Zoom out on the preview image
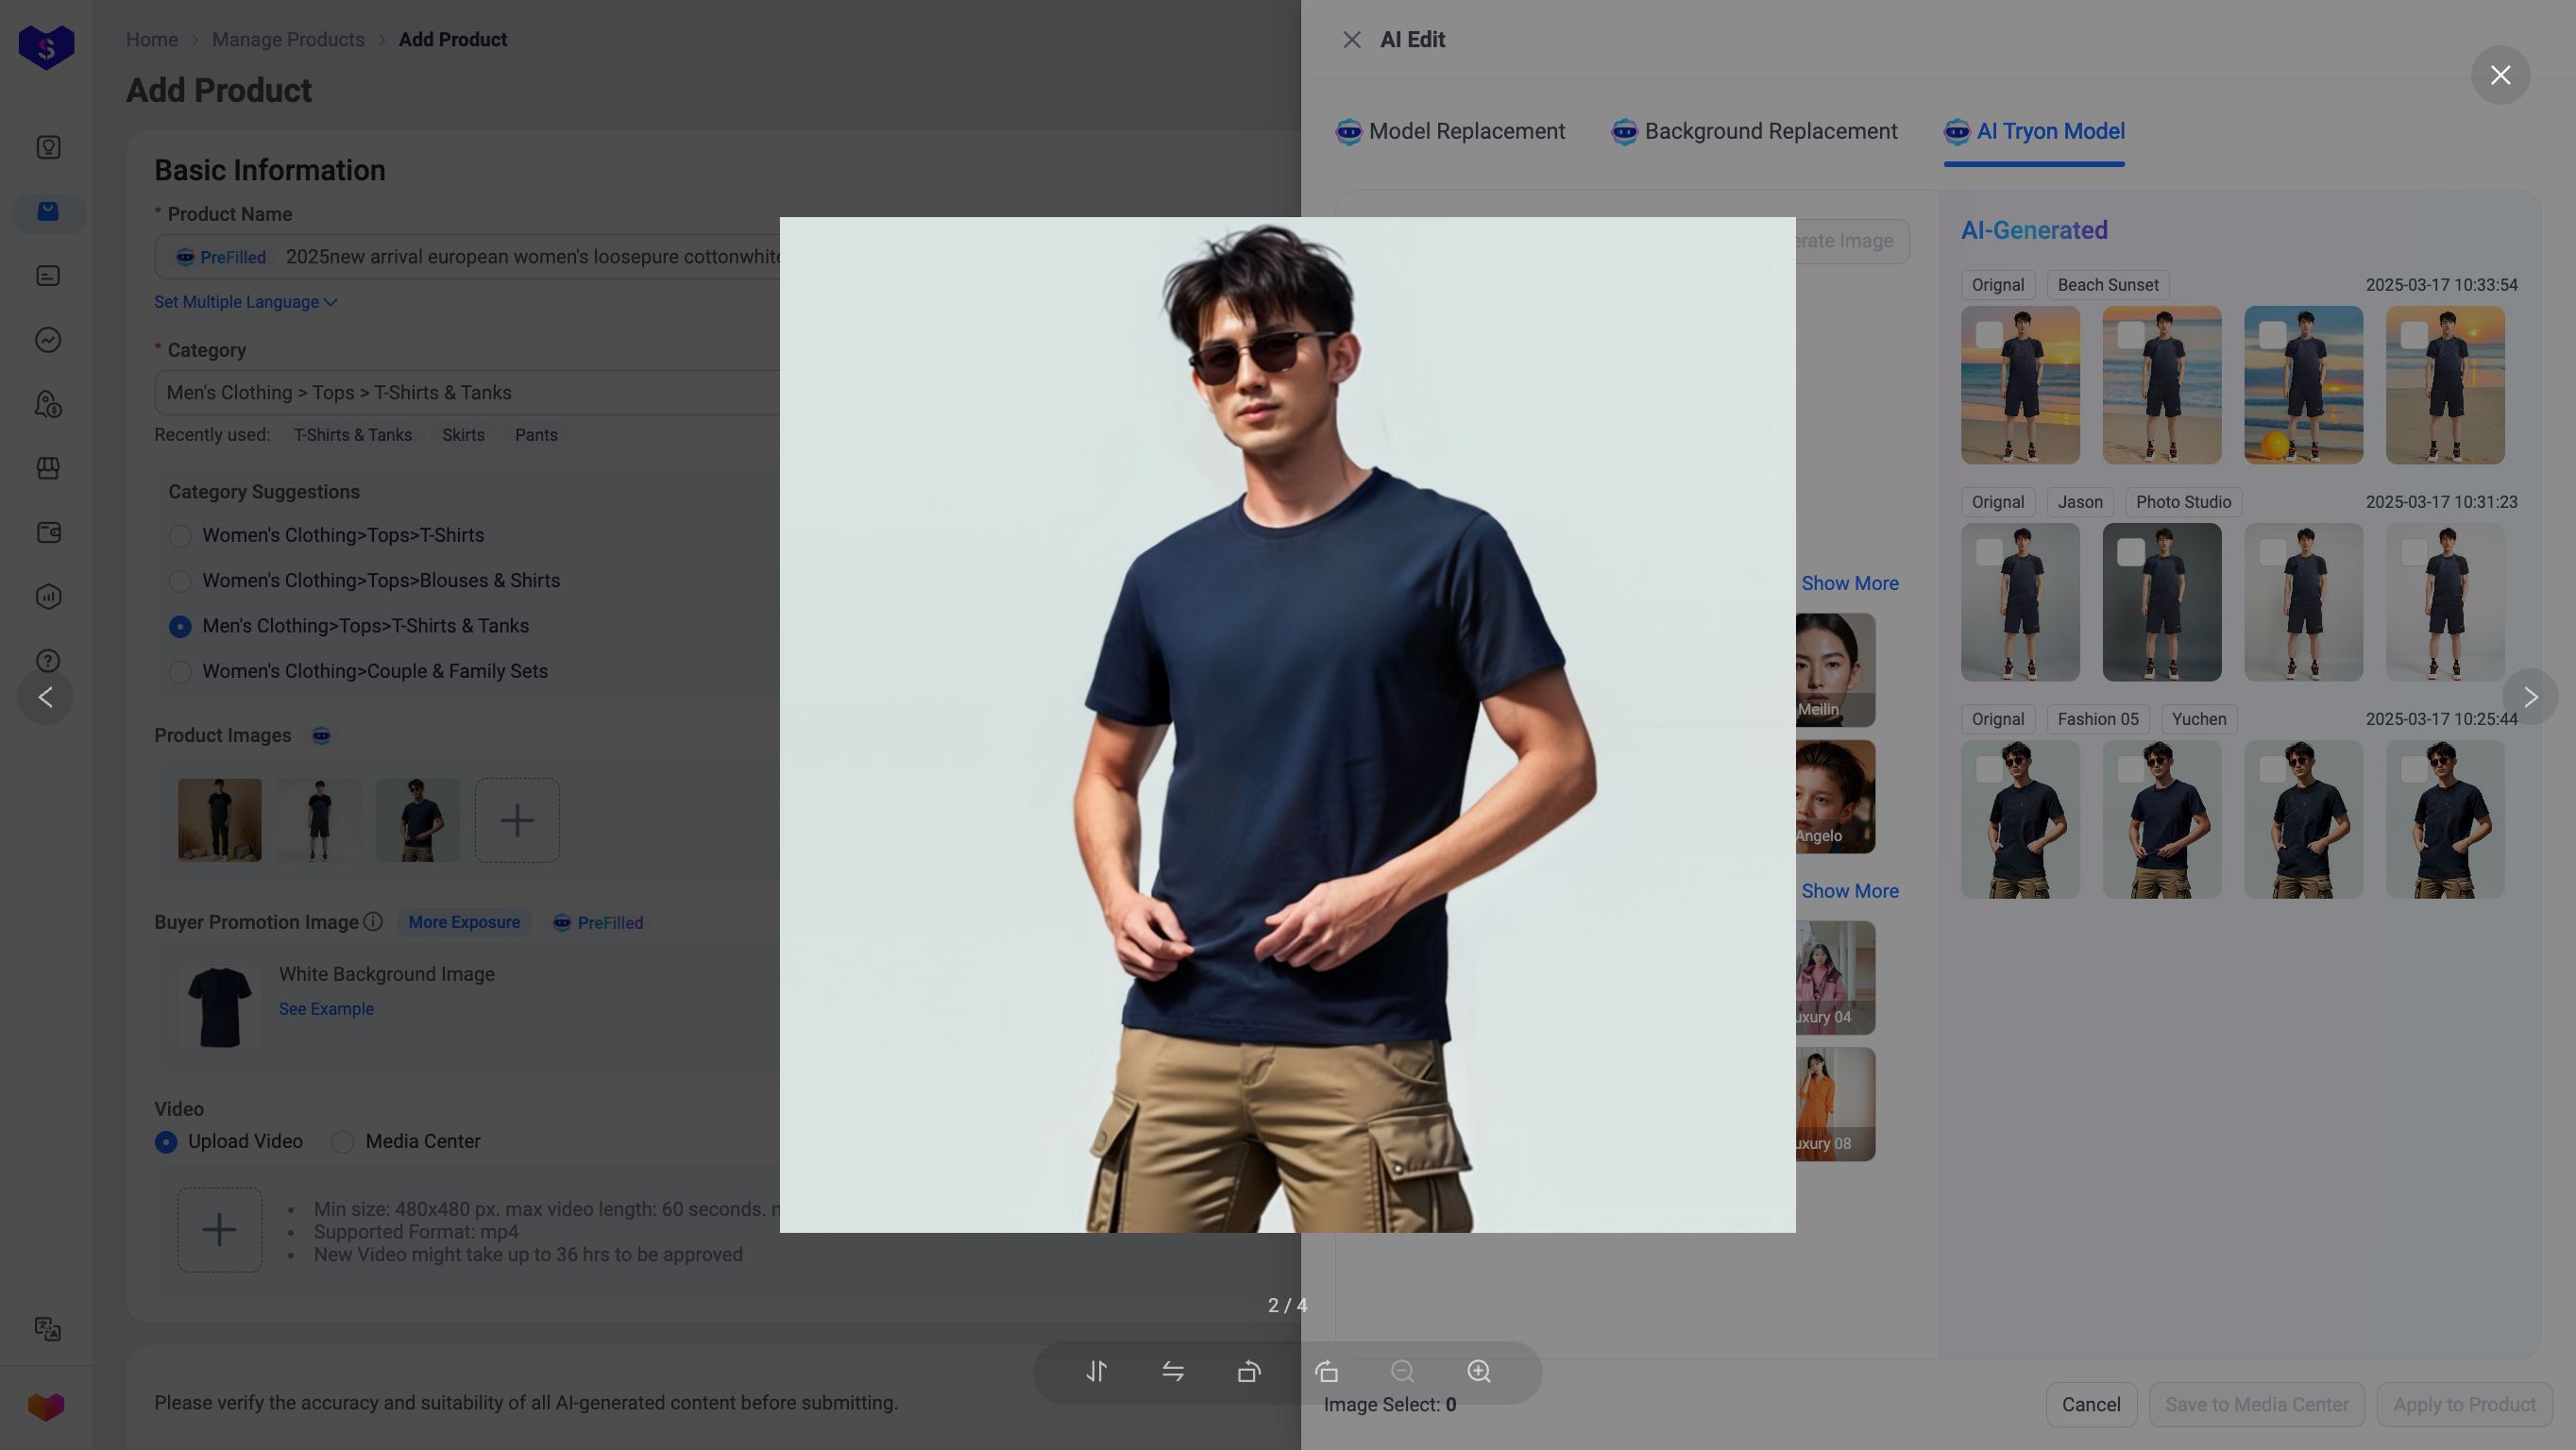Viewport: 2576px width, 1450px height. [1403, 1372]
